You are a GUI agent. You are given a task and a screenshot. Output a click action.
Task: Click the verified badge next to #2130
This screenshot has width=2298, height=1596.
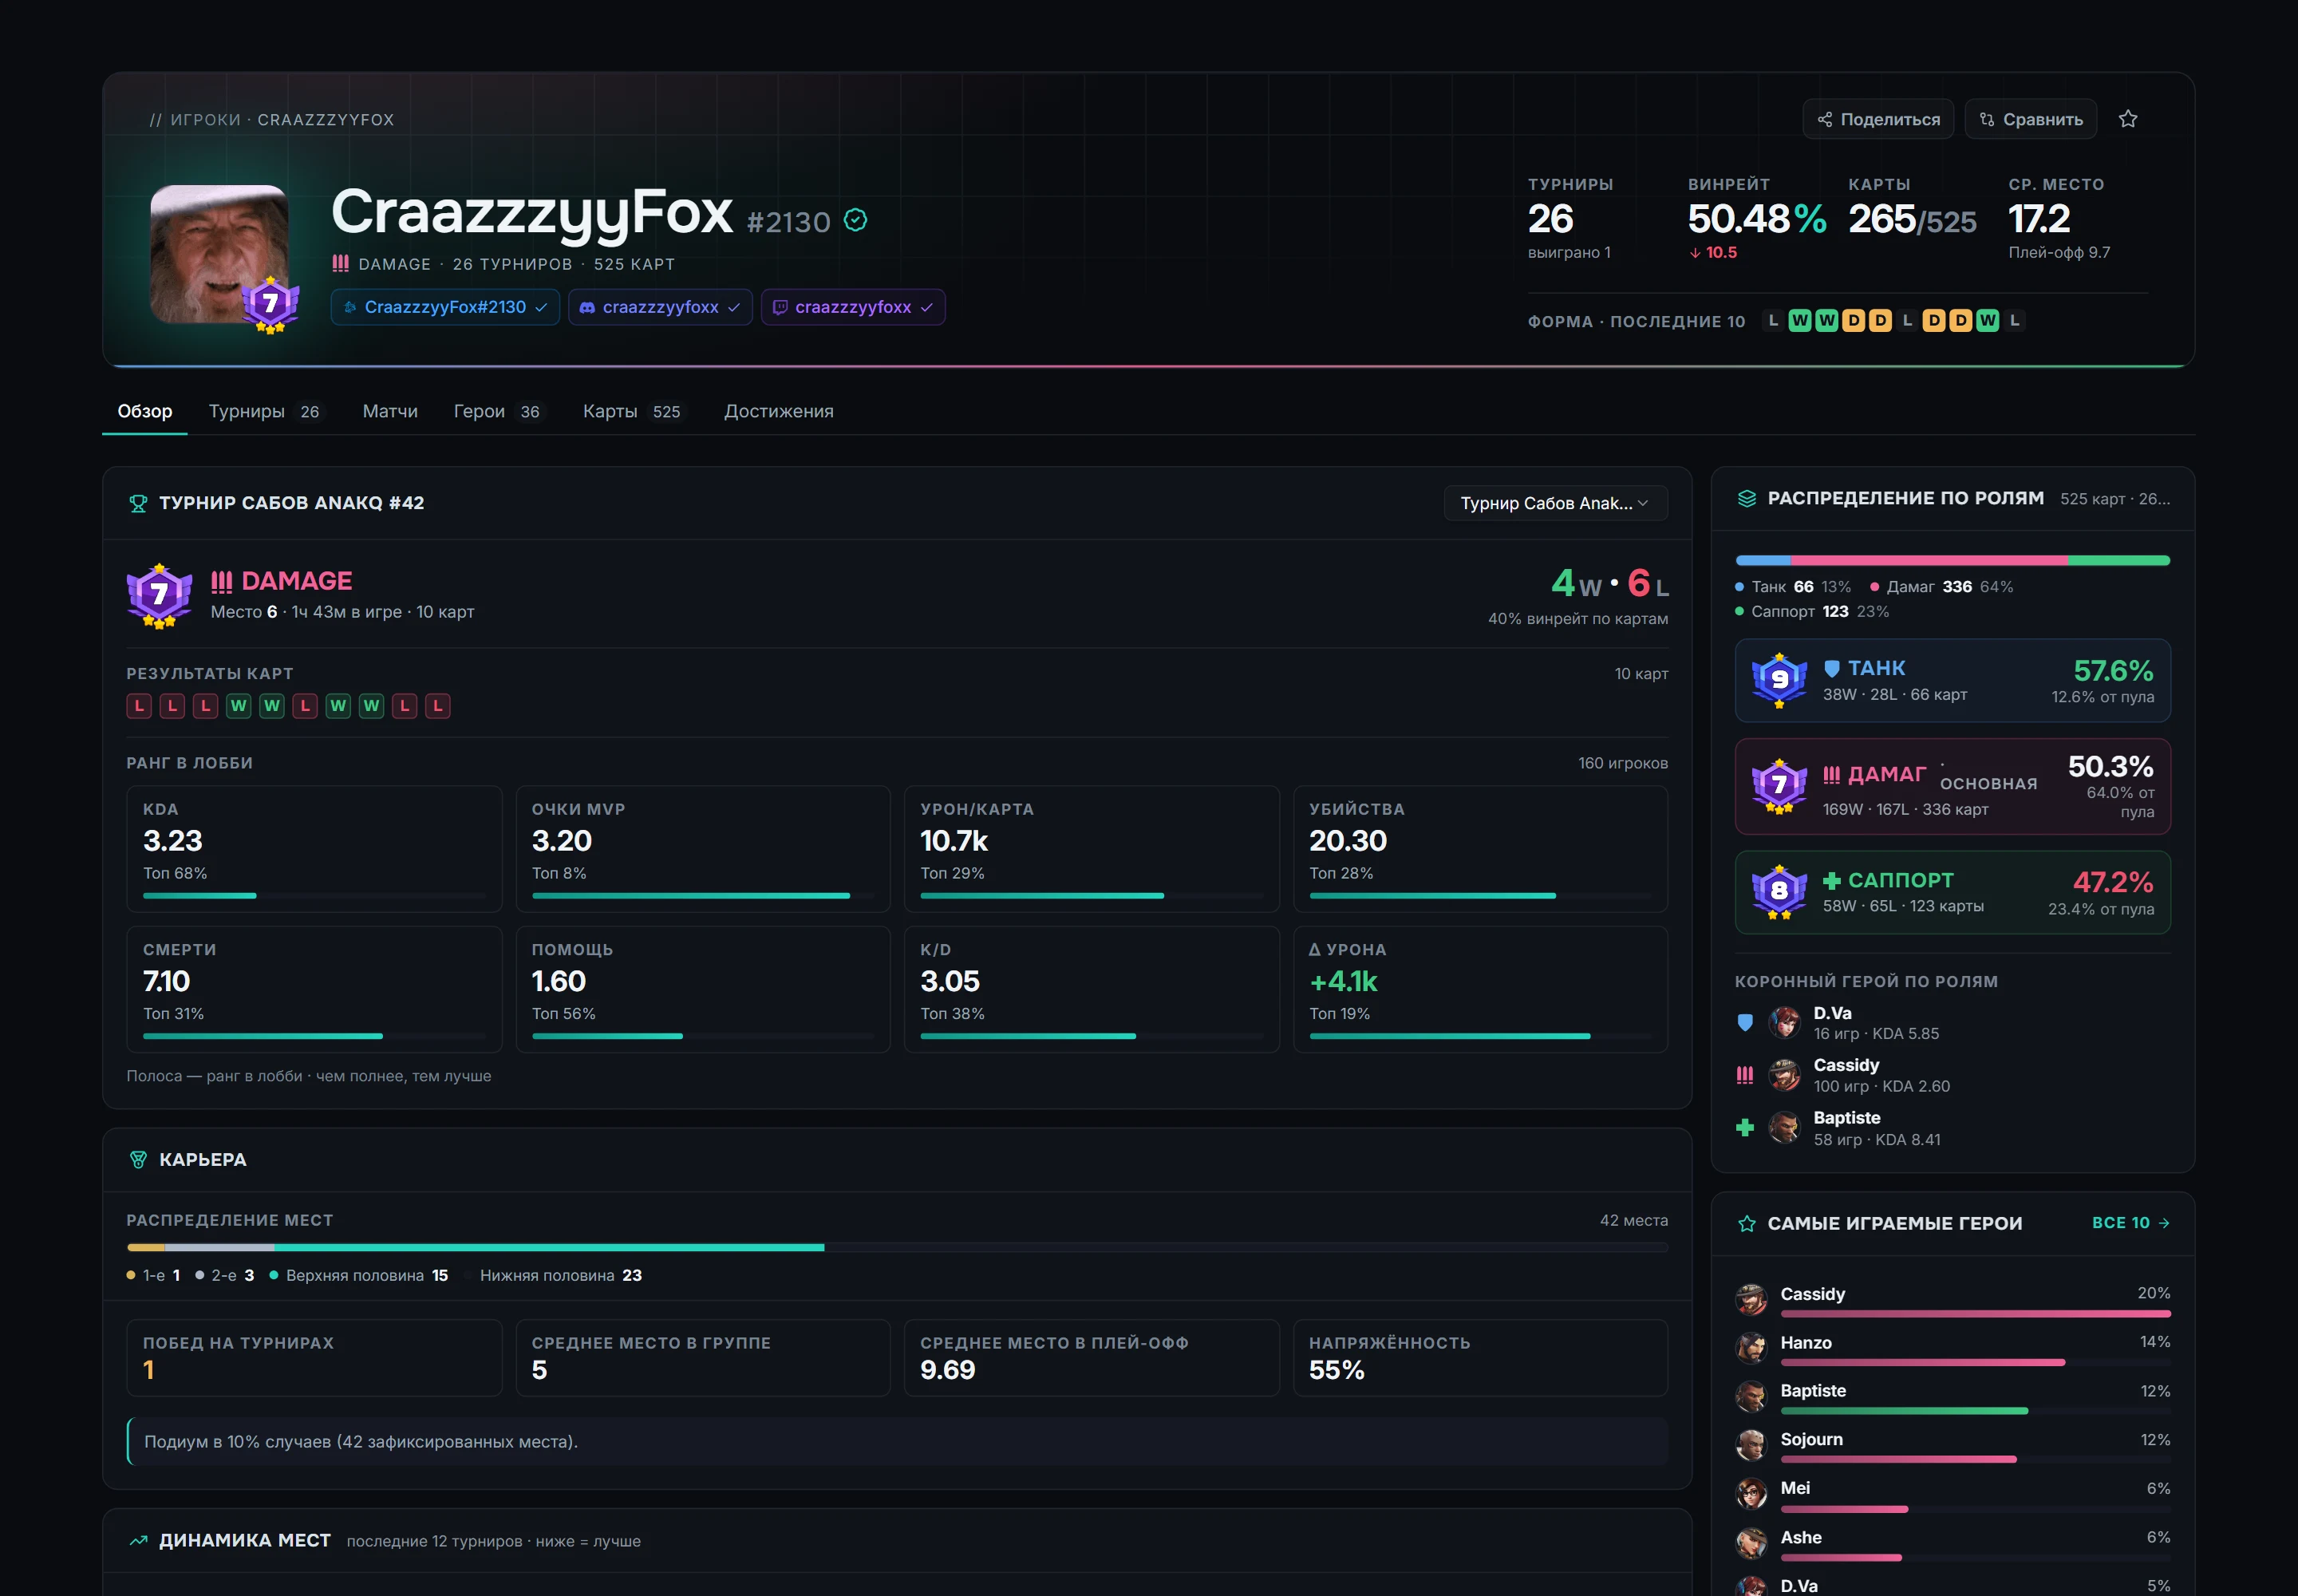(x=856, y=220)
